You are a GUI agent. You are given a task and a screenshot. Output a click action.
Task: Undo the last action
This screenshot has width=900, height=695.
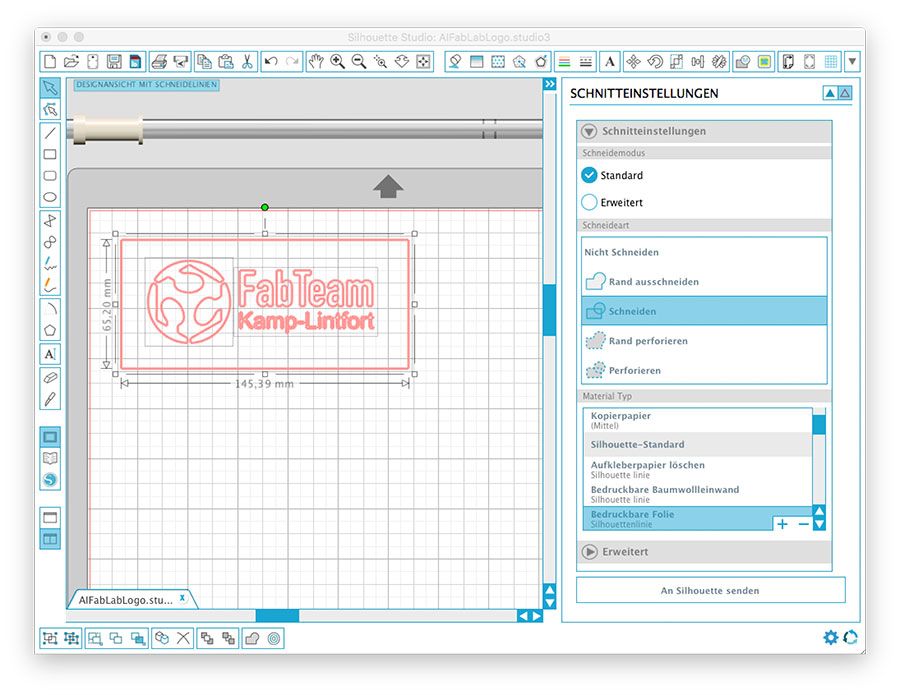click(271, 61)
